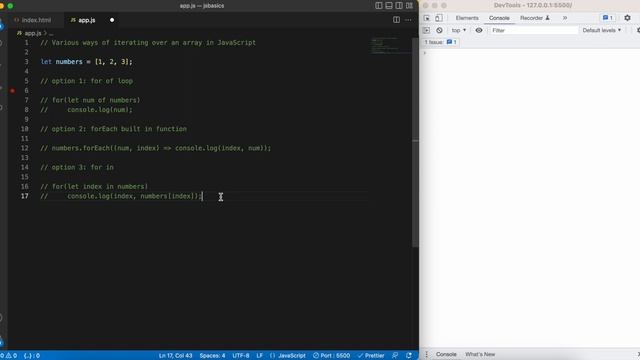Open the 1 Issue link in console
This screenshot has width=640, height=360.
[440, 42]
